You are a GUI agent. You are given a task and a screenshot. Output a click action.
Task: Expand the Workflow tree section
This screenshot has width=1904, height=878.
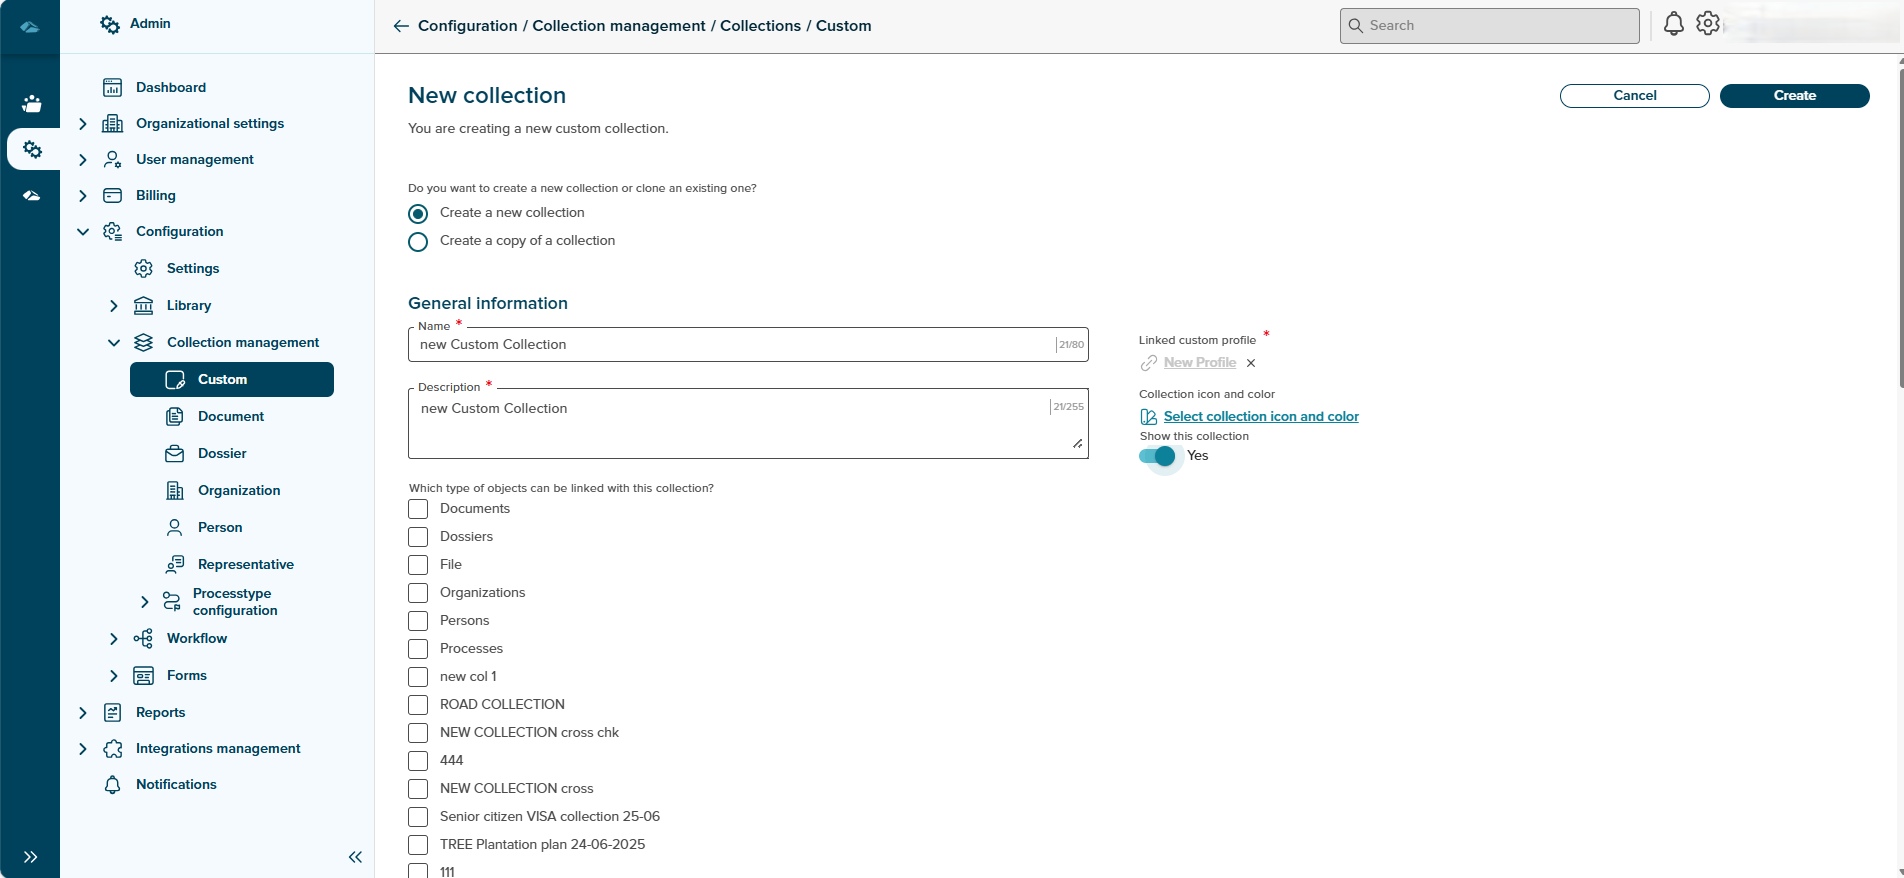point(114,639)
